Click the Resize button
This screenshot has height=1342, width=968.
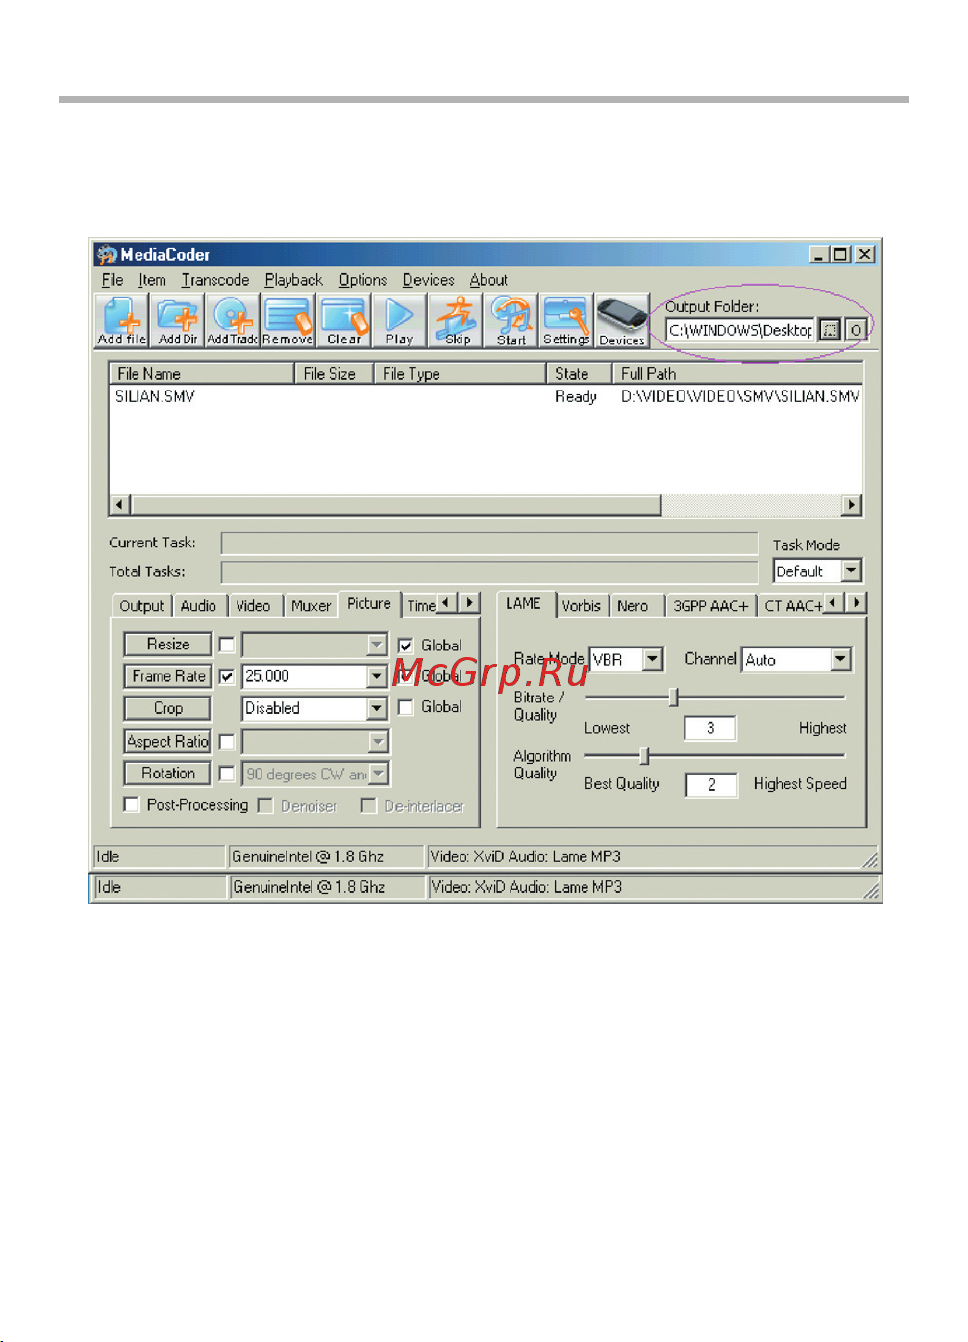(x=168, y=644)
